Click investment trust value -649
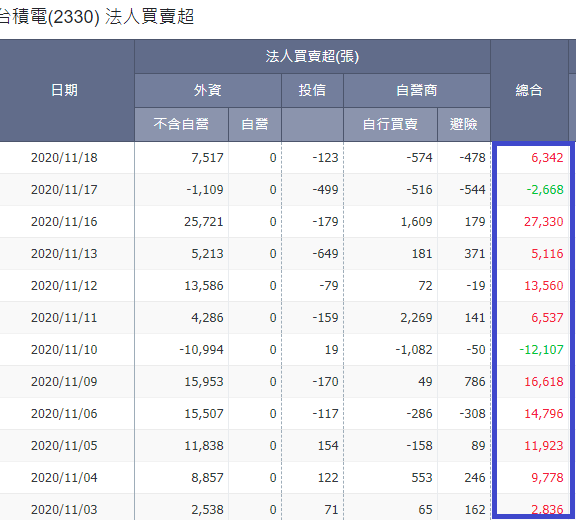 [x=325, y=254]
